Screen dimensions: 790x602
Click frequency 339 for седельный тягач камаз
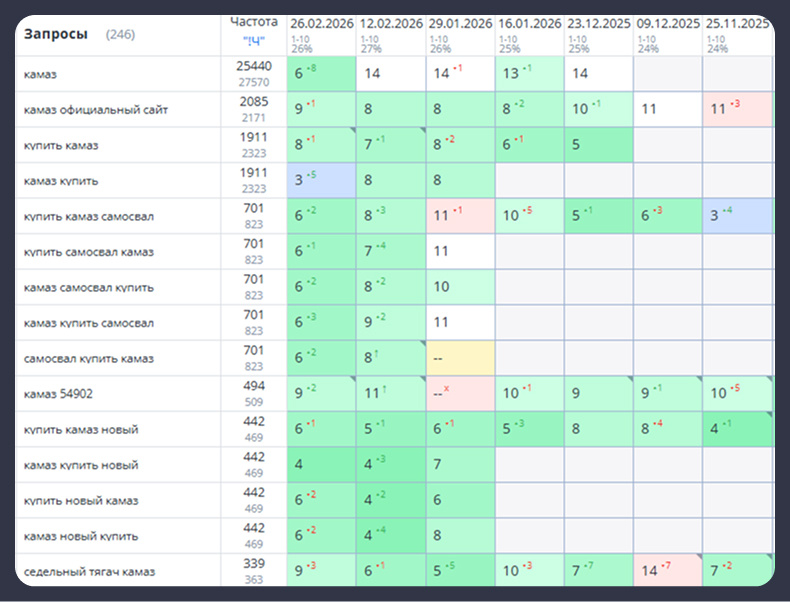click(x=254, y=563)
